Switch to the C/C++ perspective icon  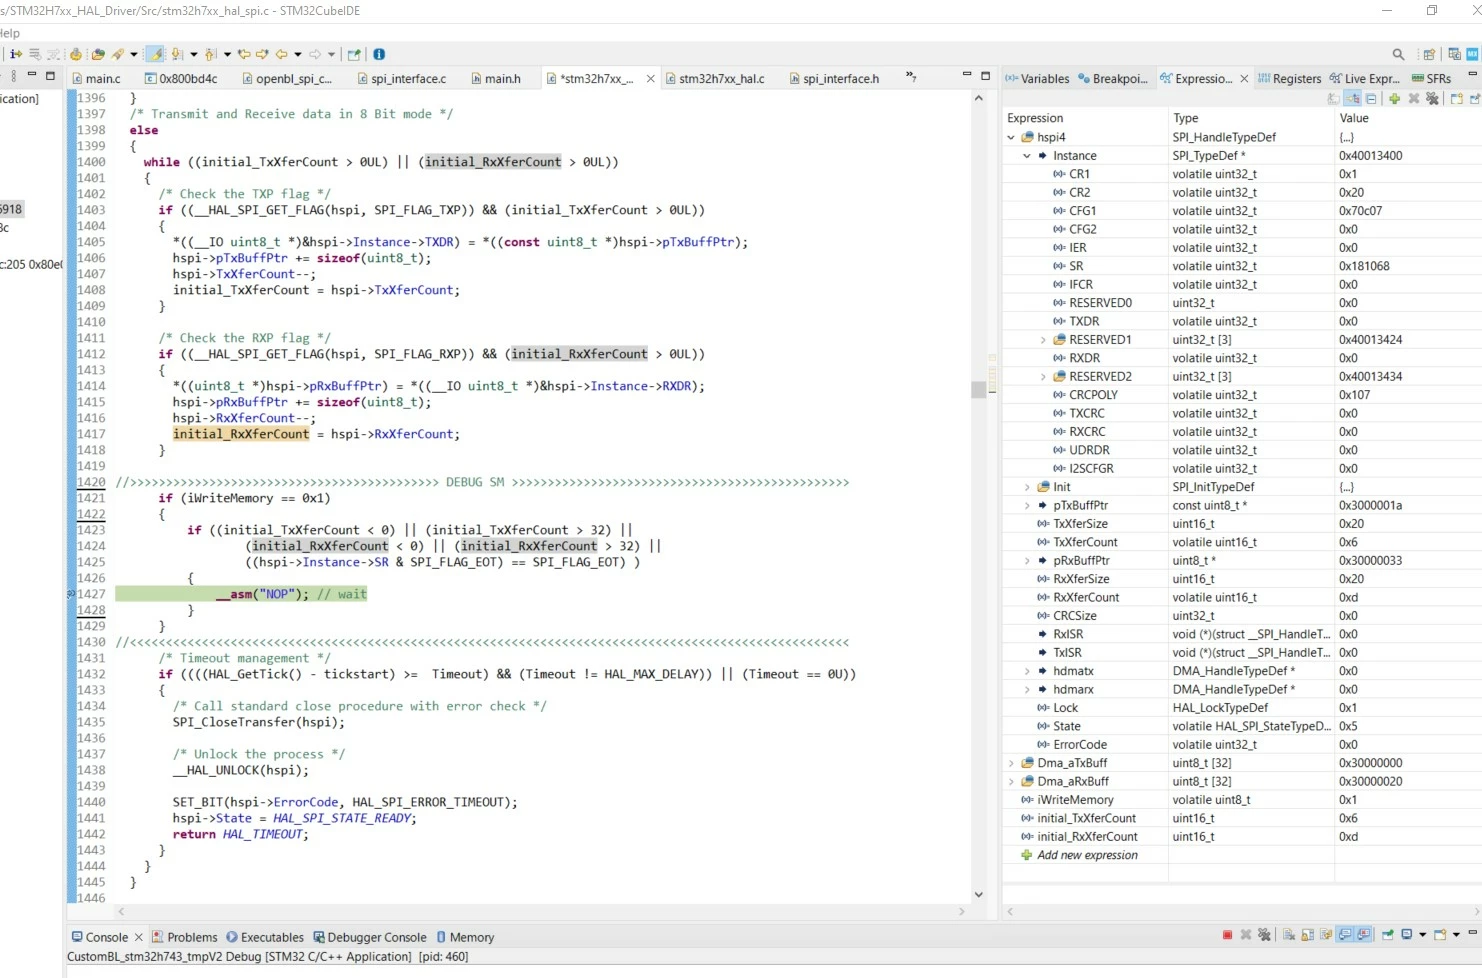[x=1454, y=54]
